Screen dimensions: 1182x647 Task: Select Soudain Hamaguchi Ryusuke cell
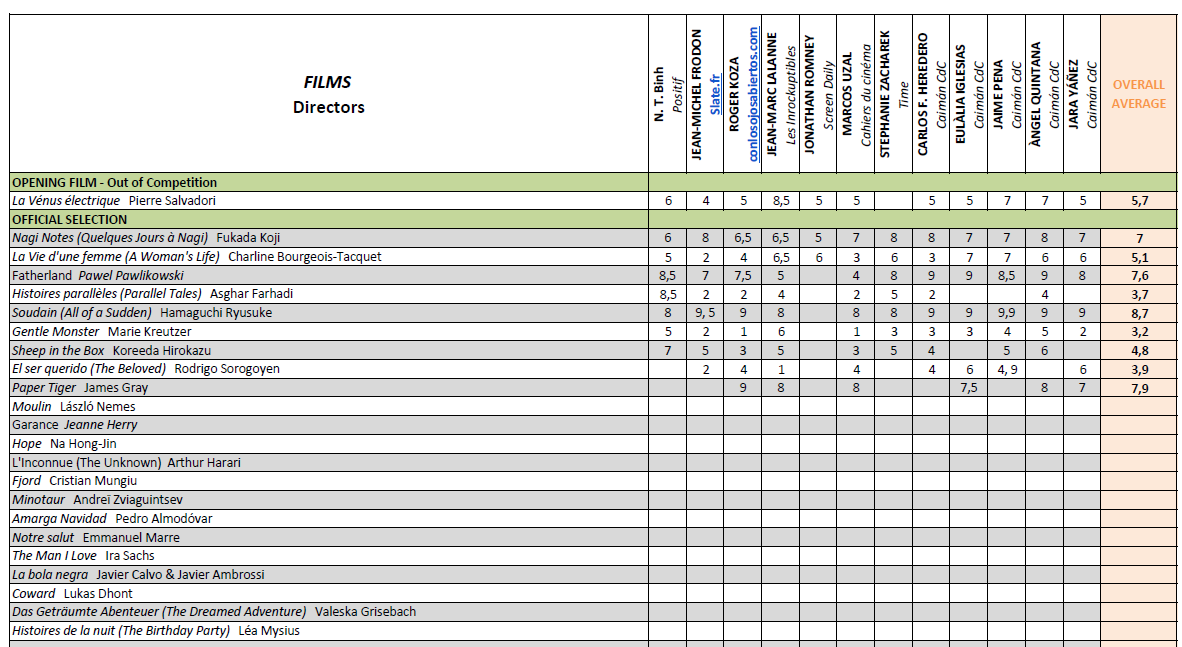coord(329,313)
